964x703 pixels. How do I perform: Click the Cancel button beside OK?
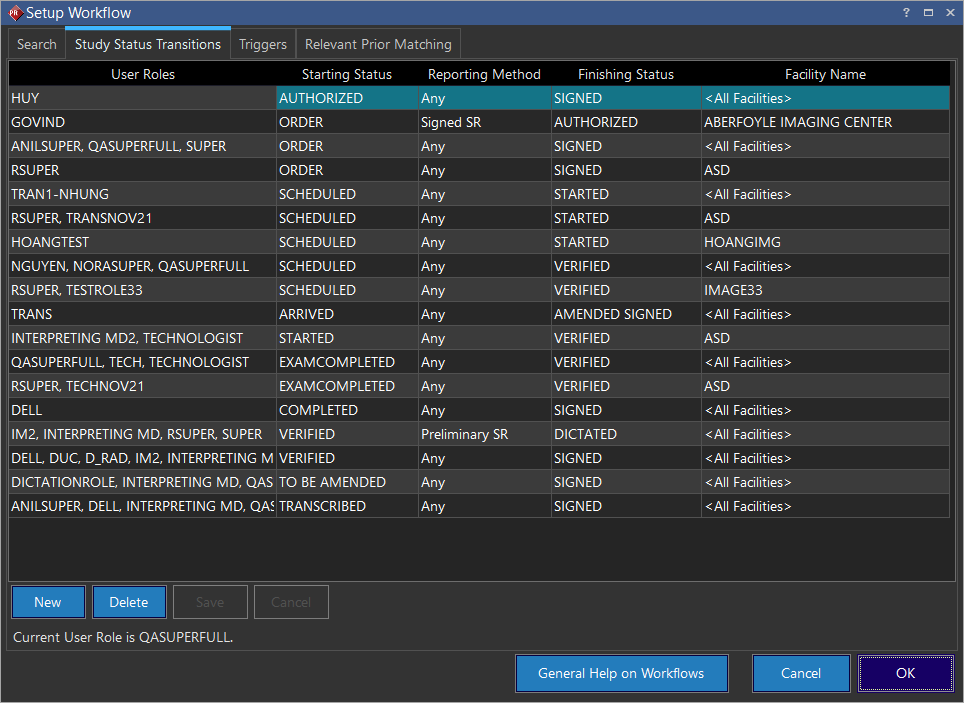pyautogui.click(x=800, y=673)
